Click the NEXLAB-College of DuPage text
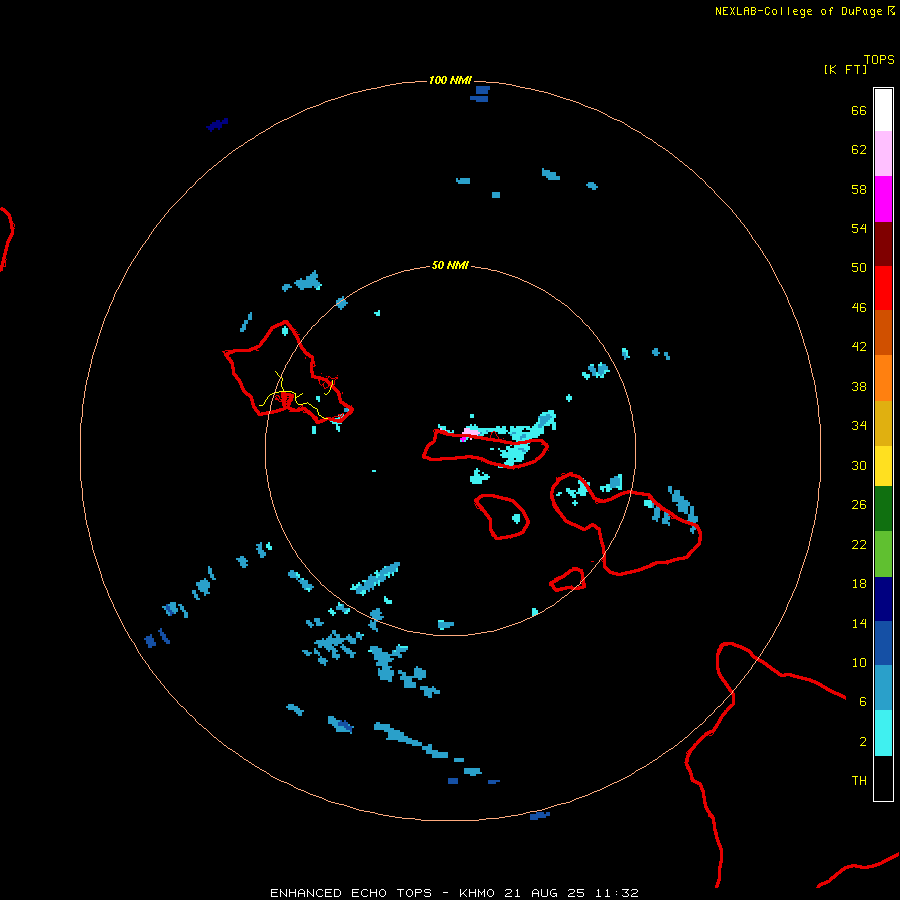Viewport: 900px width, 900px height. coord(800,11)
